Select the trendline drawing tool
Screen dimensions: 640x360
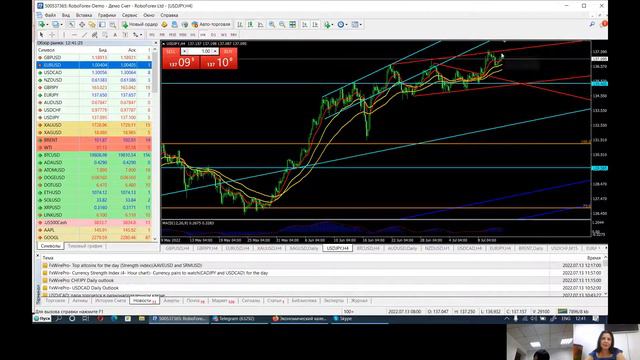pos(84,35)
